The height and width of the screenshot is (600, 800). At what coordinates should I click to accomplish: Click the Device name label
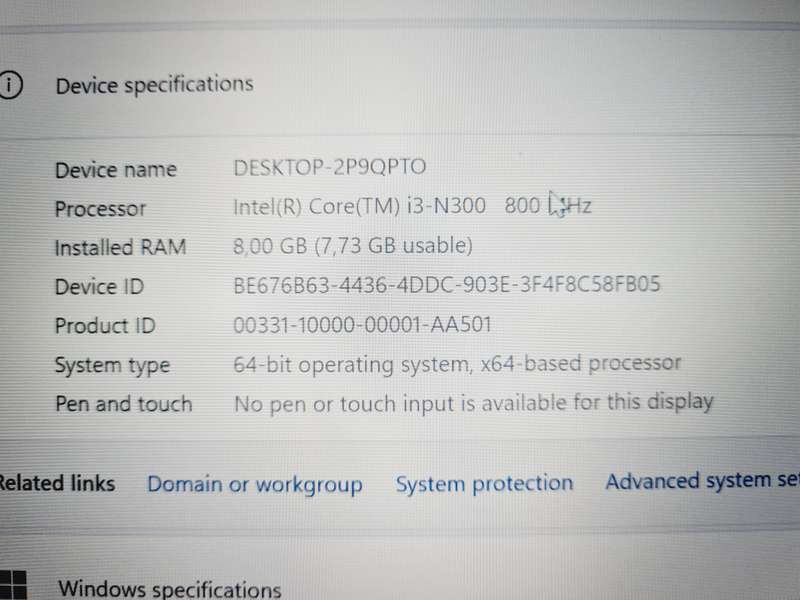point(116,170)
